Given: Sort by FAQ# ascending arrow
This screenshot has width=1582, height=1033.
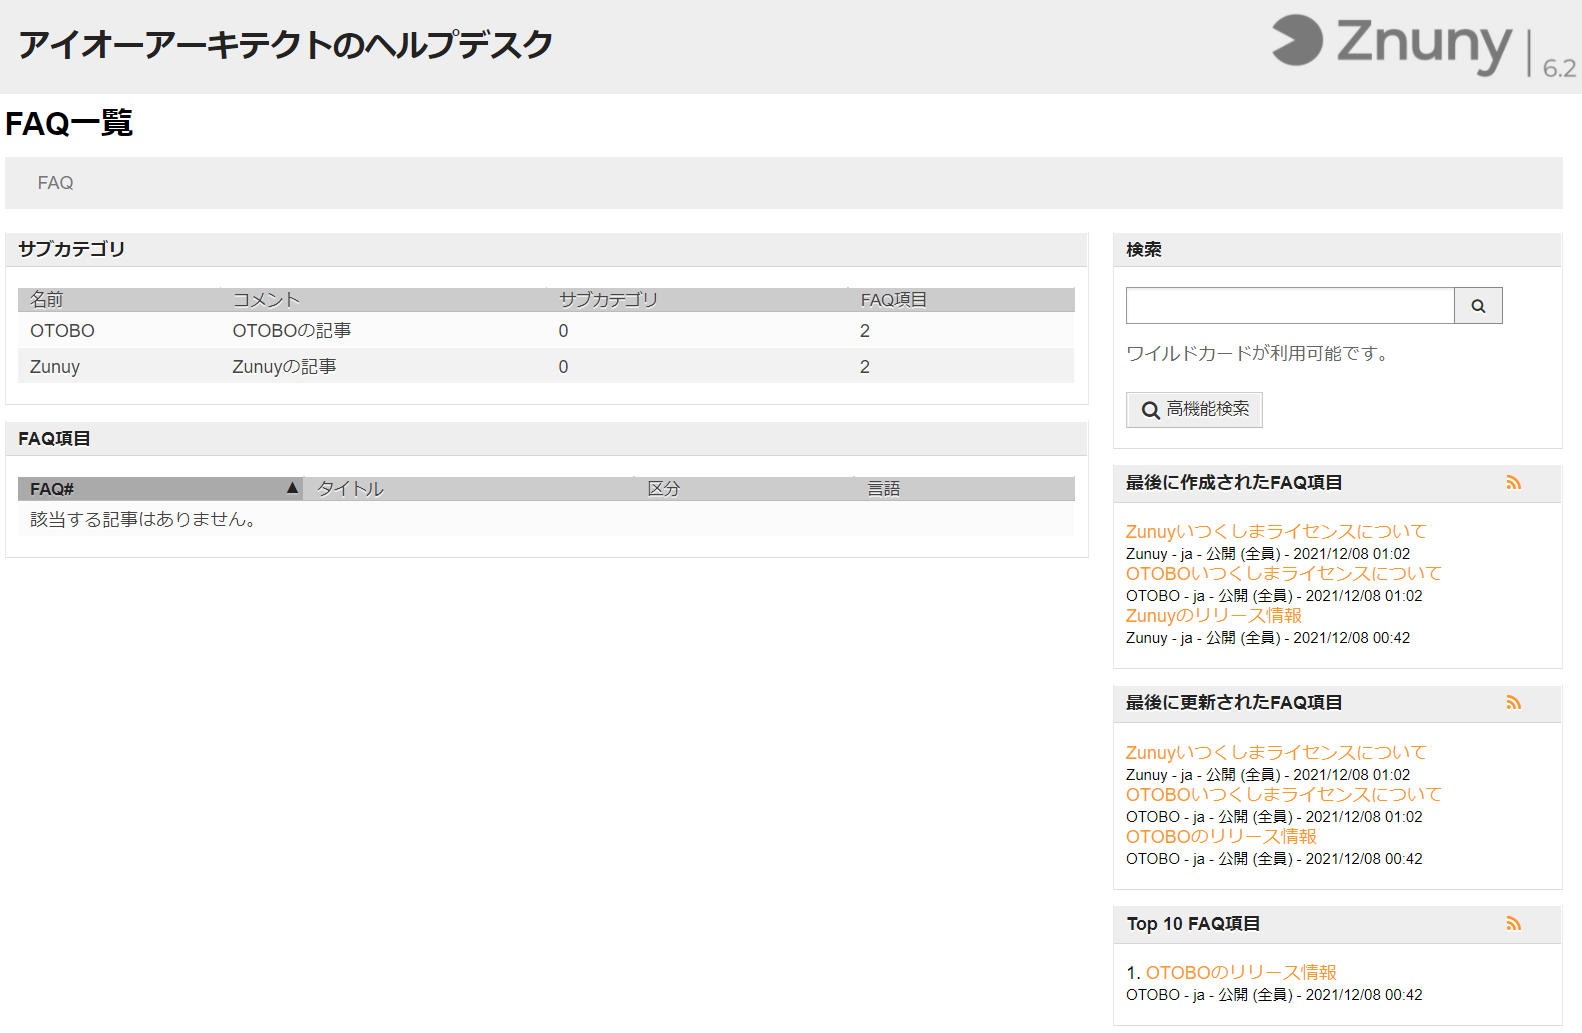Looking at the screenshot, I should 292,488.
